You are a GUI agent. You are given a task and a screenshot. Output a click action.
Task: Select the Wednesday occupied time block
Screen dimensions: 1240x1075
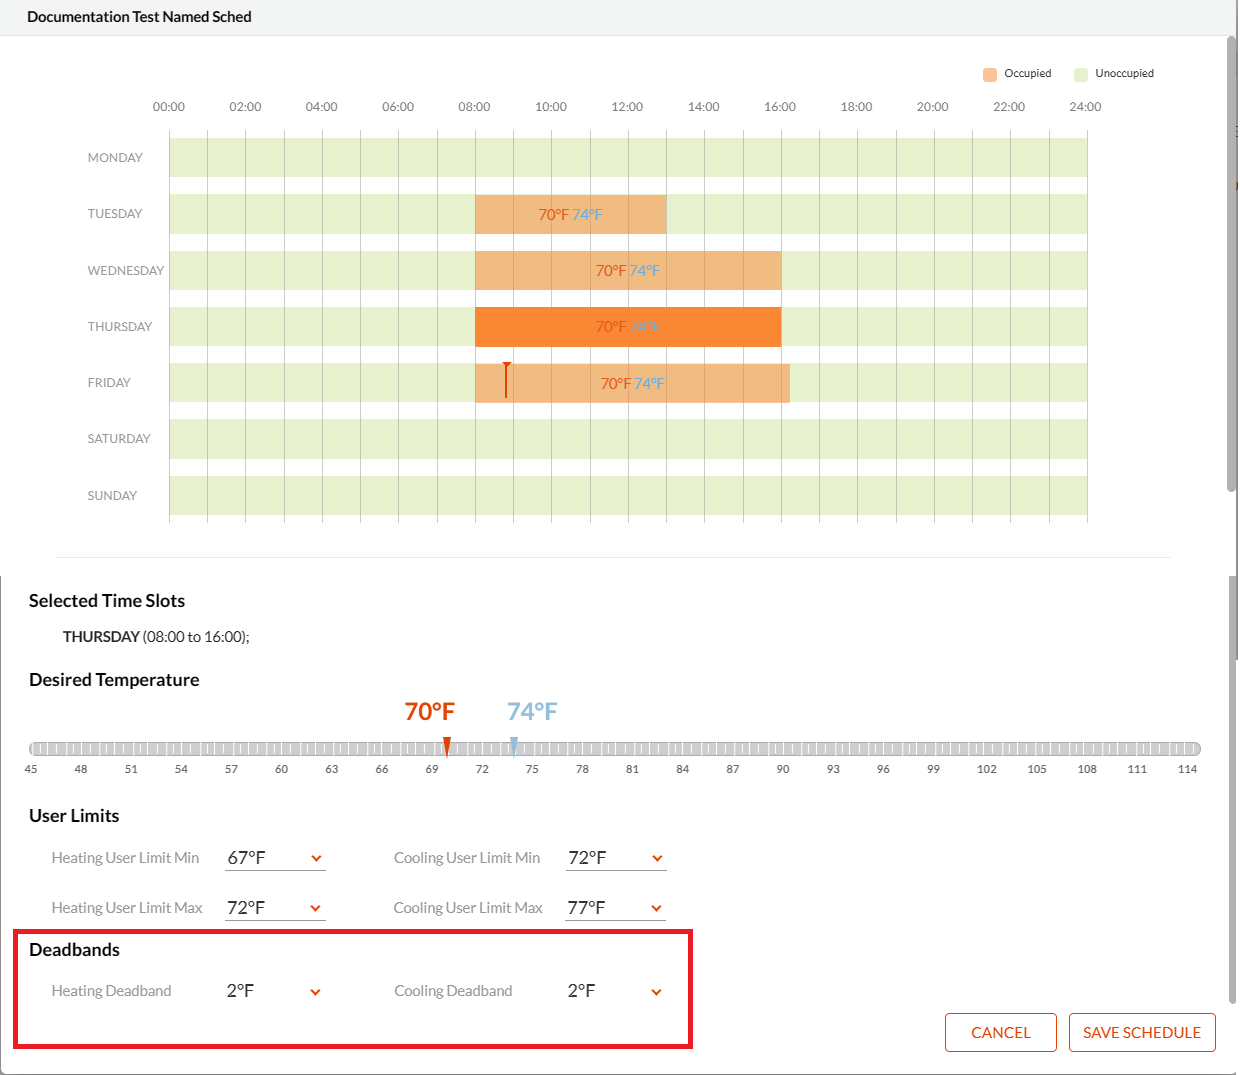(628, 270)
